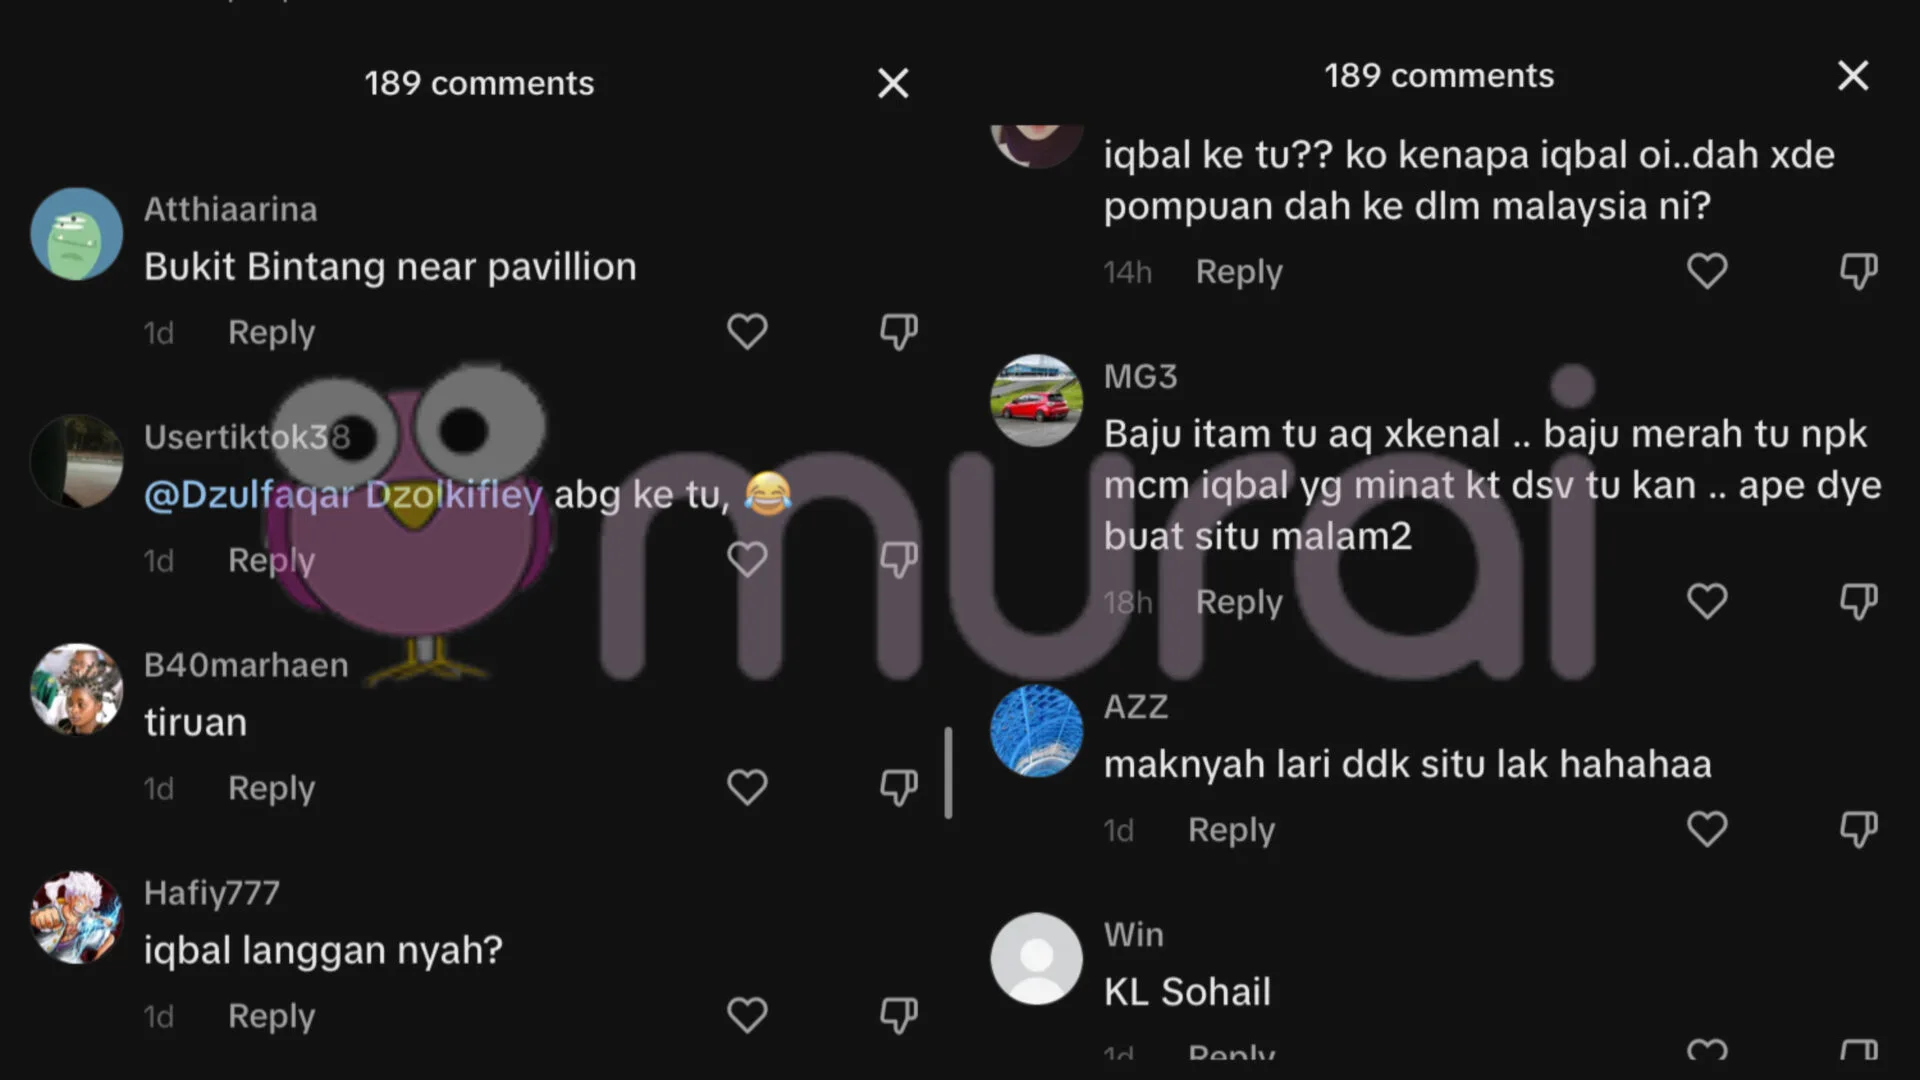1920x1080 pixels.
Task: Dislike AZZ's maknyah lari comment
Action: pos(1859,830)
